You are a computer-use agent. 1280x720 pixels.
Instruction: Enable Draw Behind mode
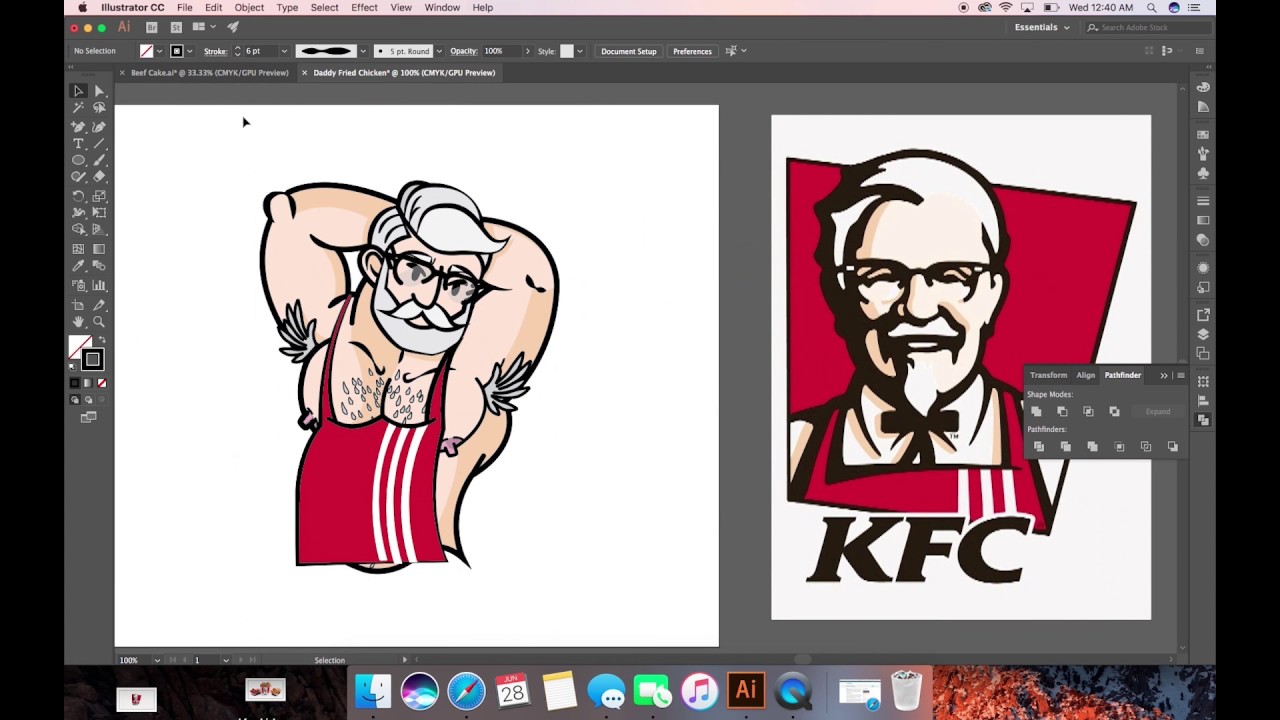(x=88, y=400)
